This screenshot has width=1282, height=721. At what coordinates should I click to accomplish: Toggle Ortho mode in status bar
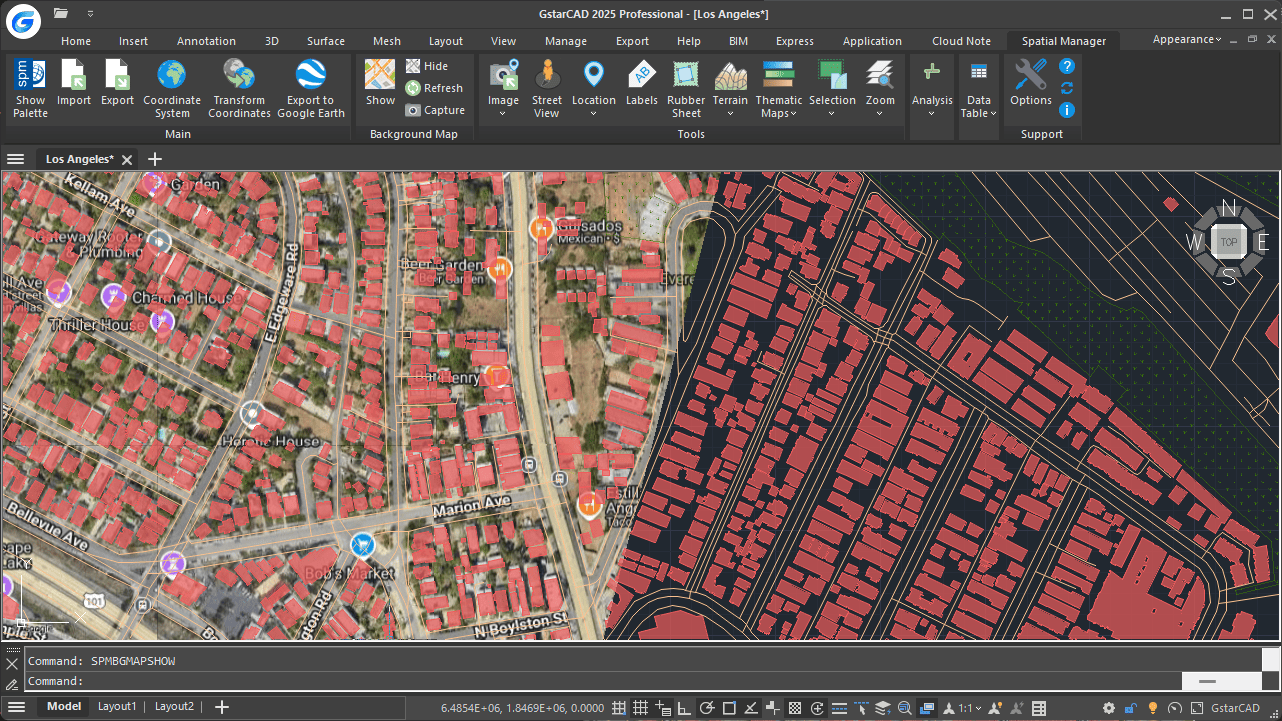[x=685, y=708]
